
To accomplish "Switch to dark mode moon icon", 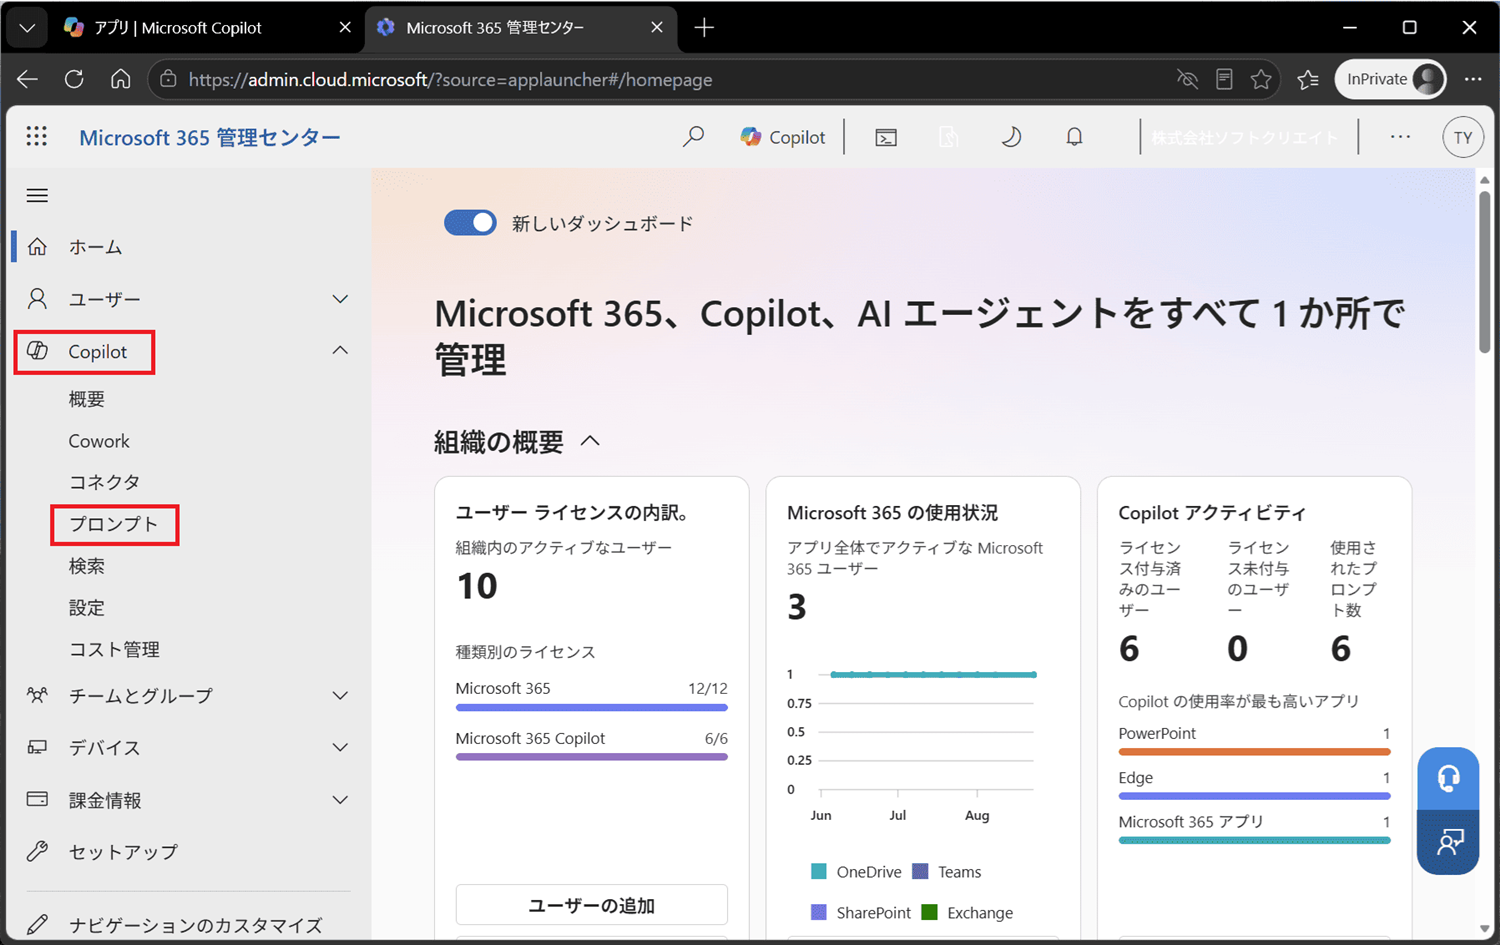I will 1011,137.
